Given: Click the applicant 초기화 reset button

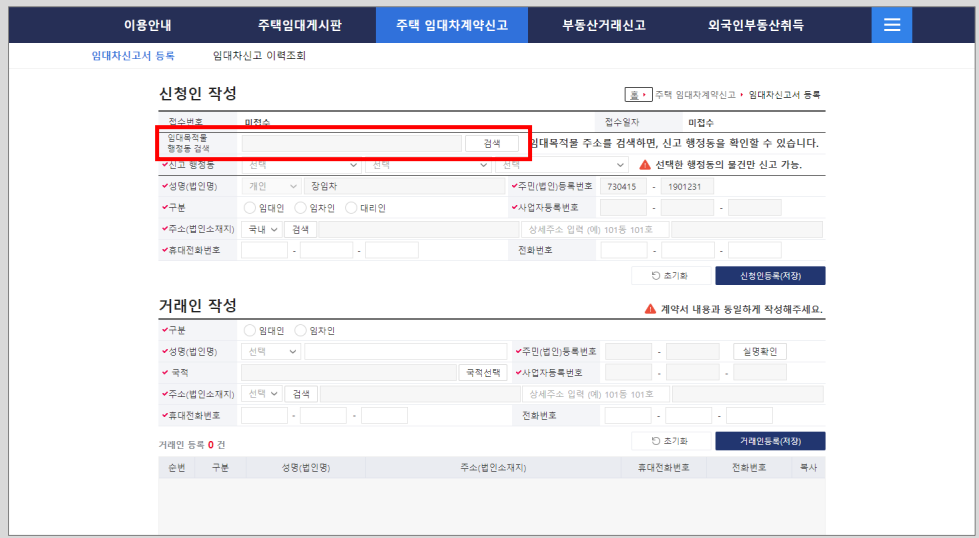Looking at the screenshot, I should [x=671, y=275].
